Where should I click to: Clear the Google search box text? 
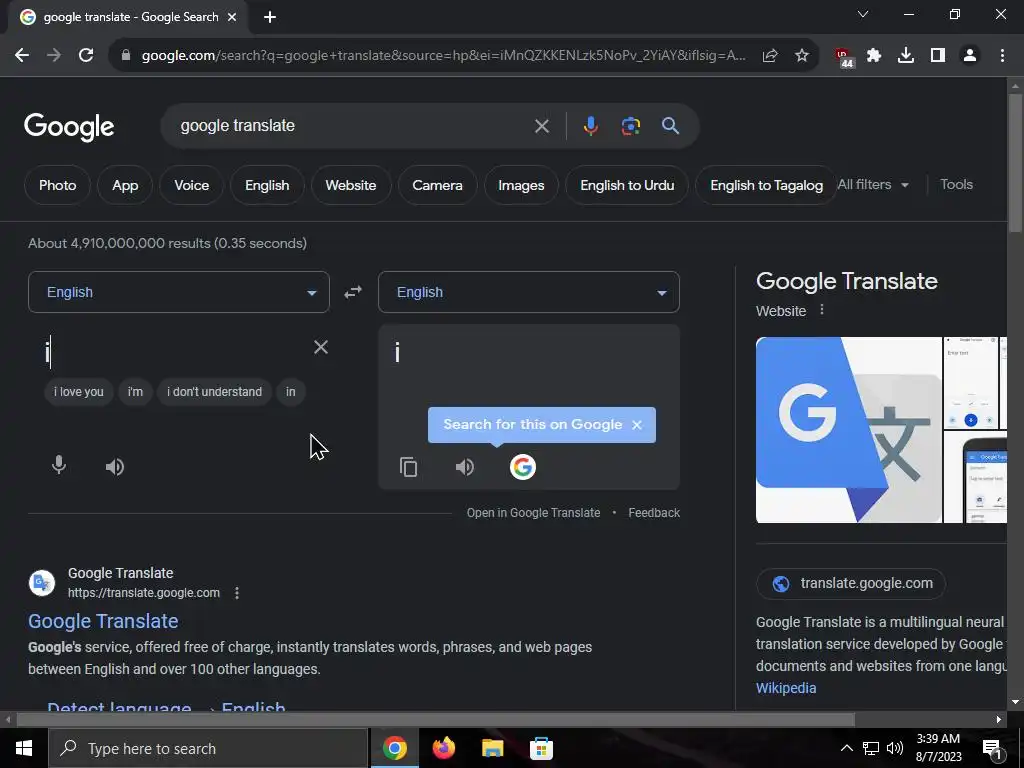point(541,126)
